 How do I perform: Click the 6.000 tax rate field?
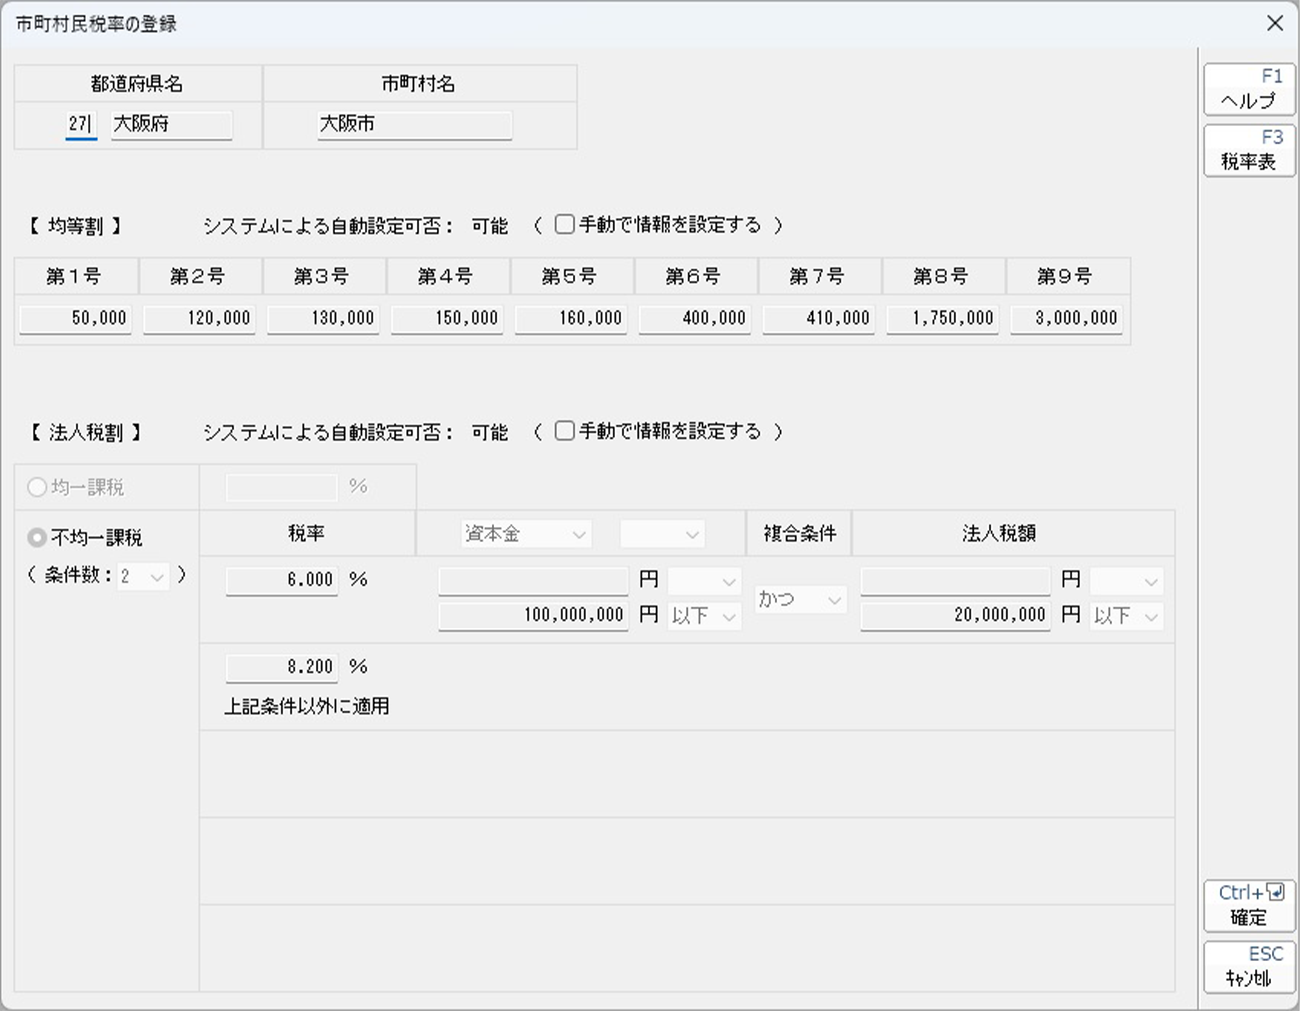tap(282, 580)
